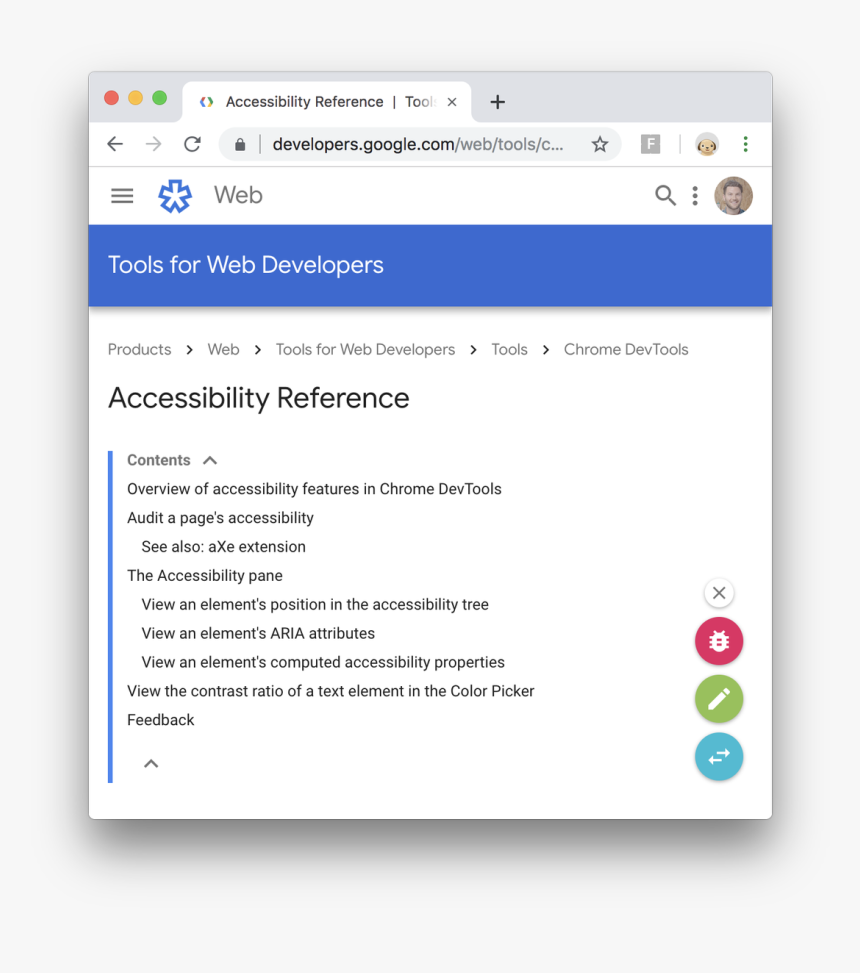Click the browser forward arrow
The height and width of the screenshot is (973, 860).
(153, 144)
